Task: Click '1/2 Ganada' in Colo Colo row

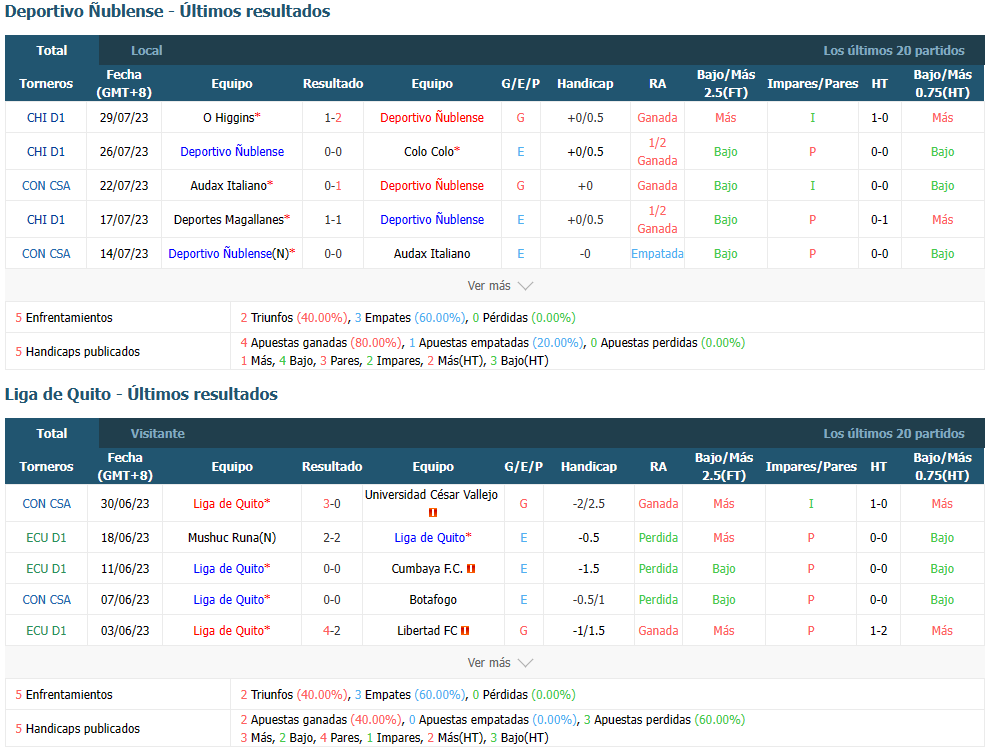Action: (657, 152)
